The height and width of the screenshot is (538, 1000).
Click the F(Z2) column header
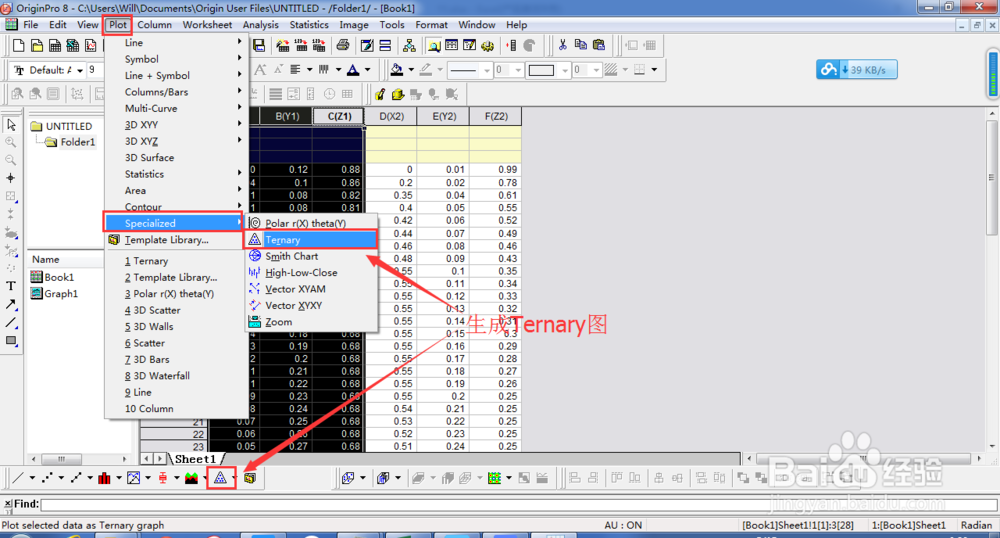(x=496, y=116)
